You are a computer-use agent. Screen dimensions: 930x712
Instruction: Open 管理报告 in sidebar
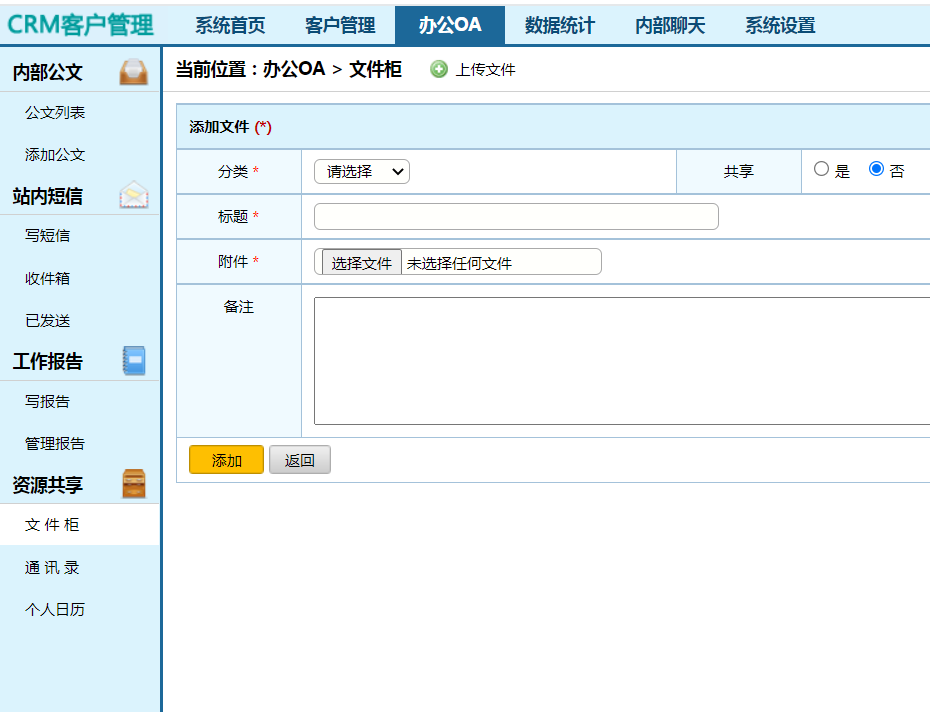[55, 443]
